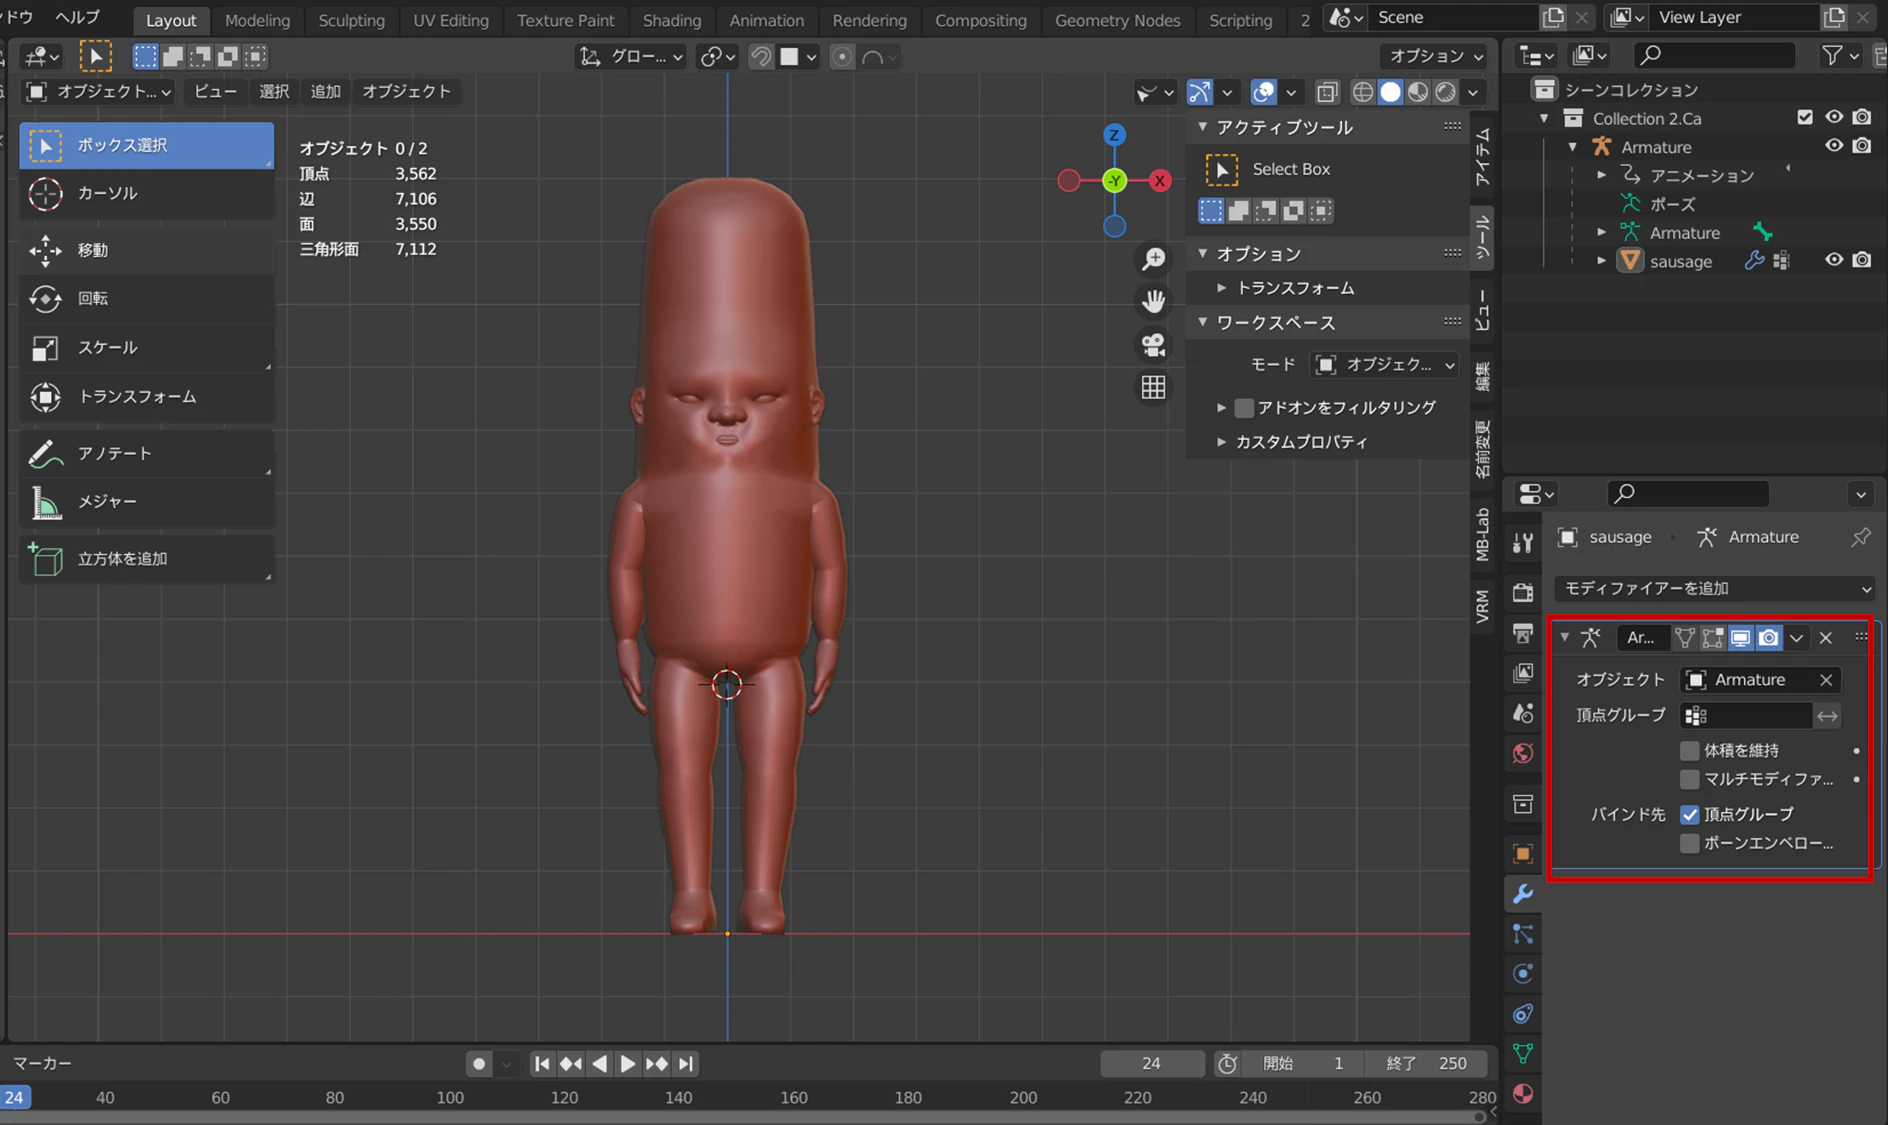Viewport: 1888px width, 1125px height.
Task: Play the animation forward
Action: (x=627, y=1063)
